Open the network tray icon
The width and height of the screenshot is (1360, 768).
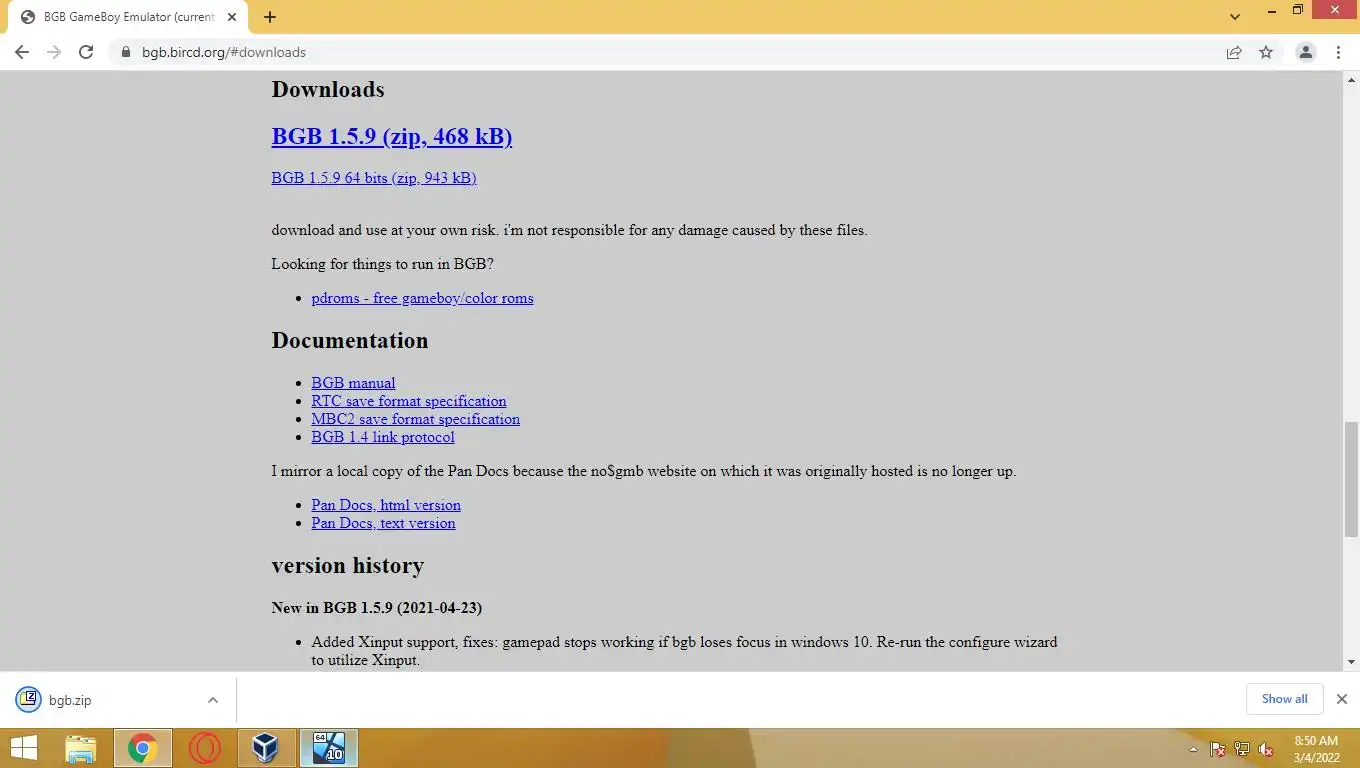click(x=1242, y=749)
